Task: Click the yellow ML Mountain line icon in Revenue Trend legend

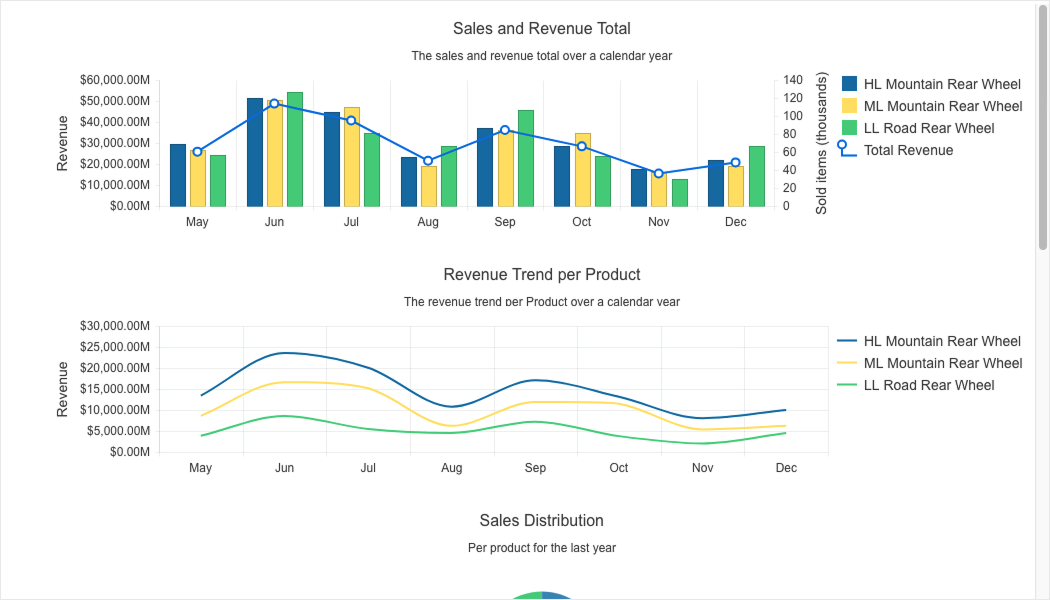Action: [847, 363]
